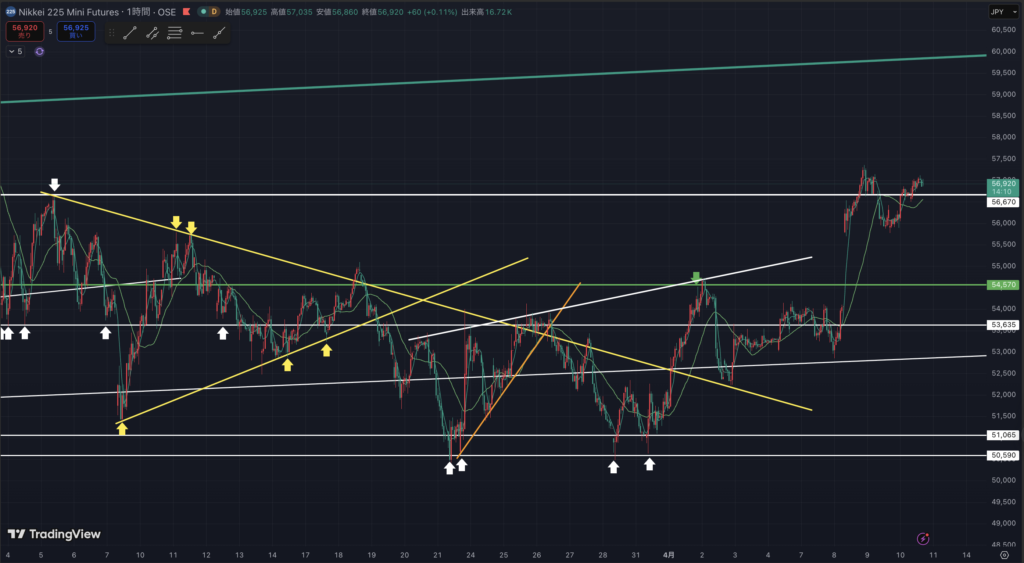Viewport: 1024px width, 563px height.
Task: Click the purple circular indicator icon
Action: [39, 51]
